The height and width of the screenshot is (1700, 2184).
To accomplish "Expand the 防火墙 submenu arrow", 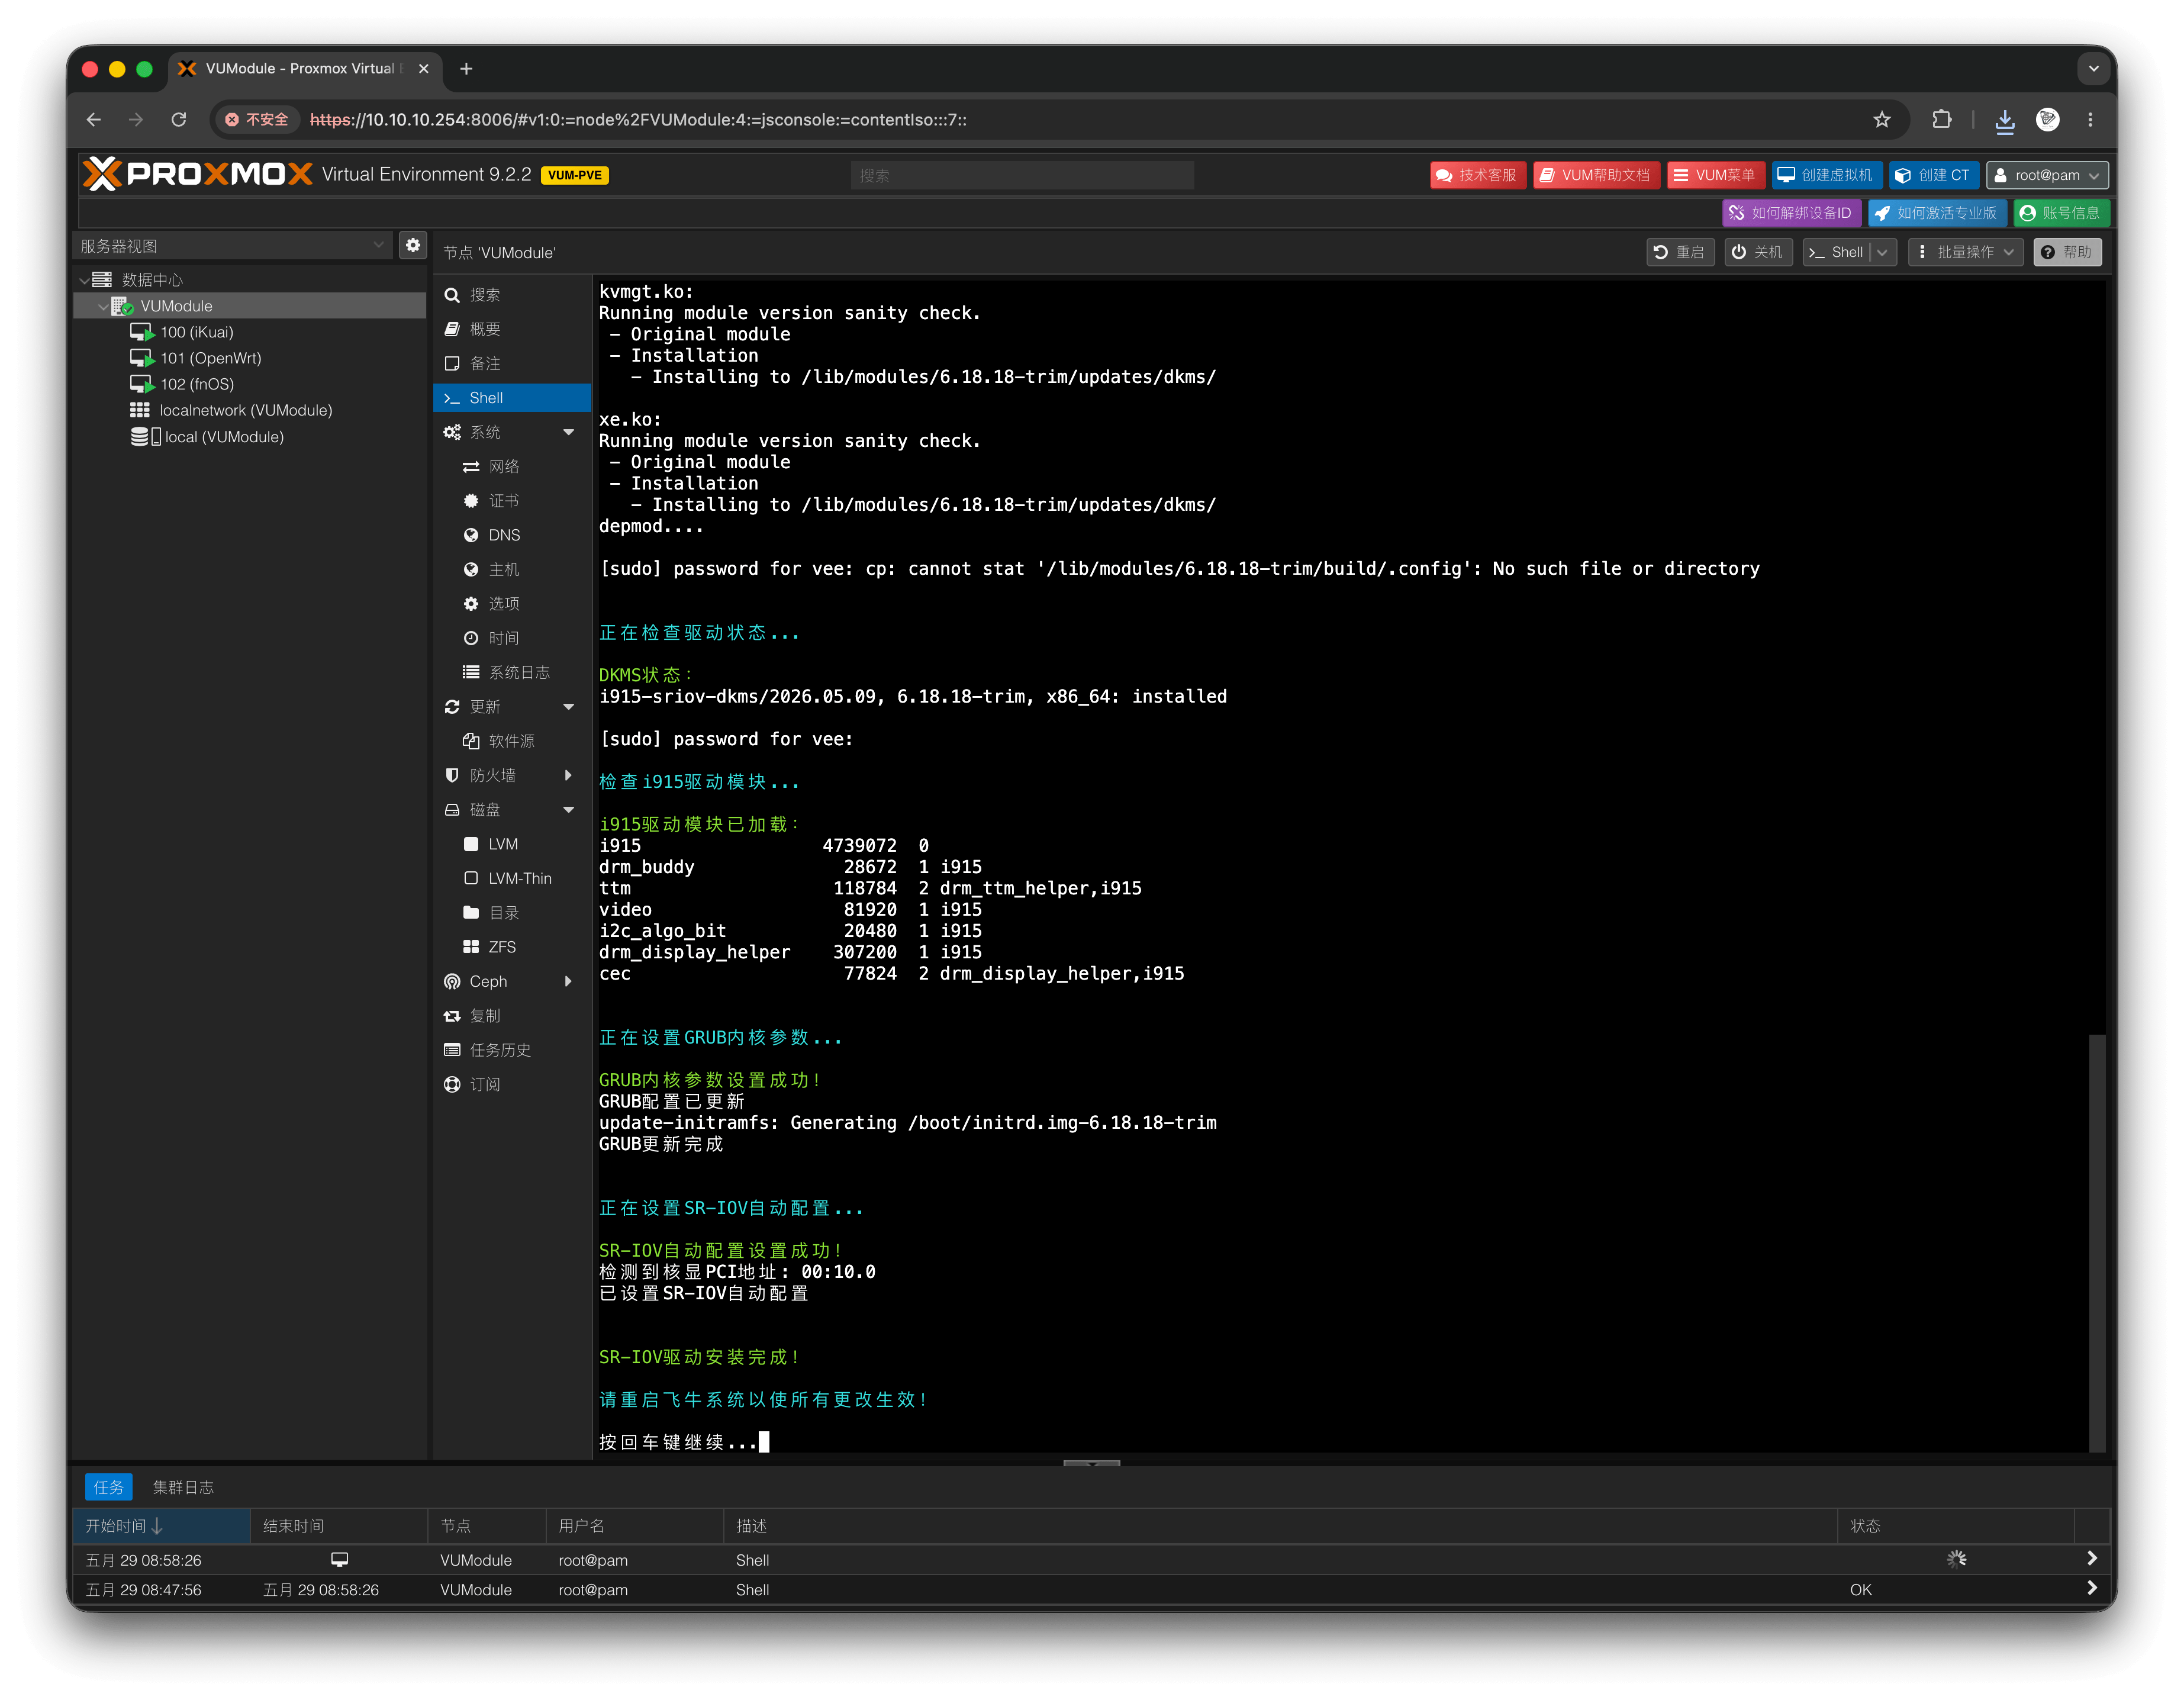I will coord(568,775).
